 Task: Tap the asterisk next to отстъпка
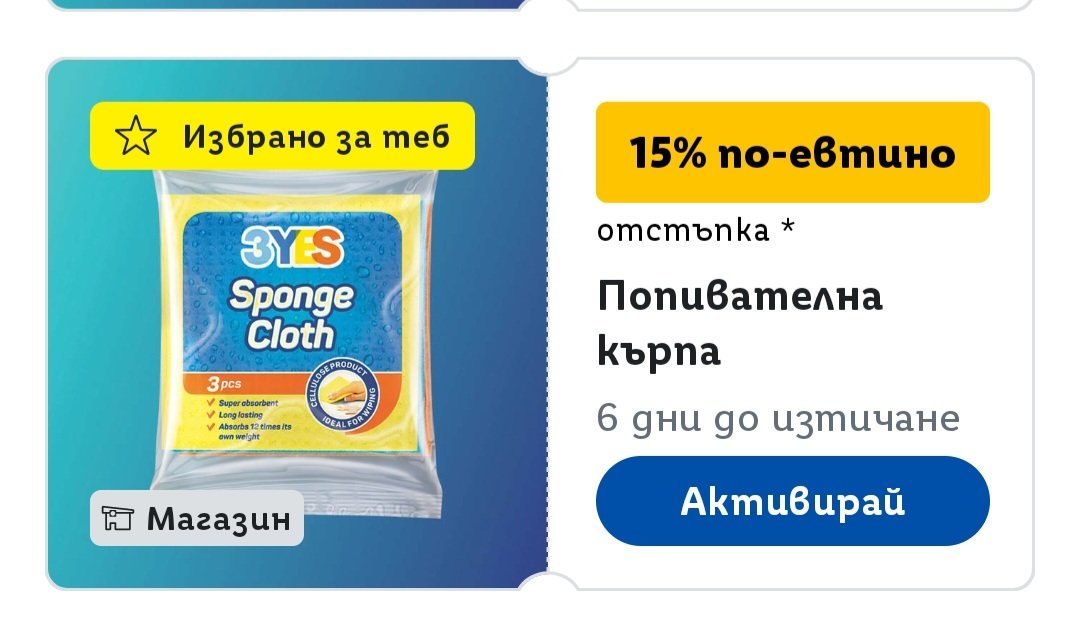tap(788, 227)
